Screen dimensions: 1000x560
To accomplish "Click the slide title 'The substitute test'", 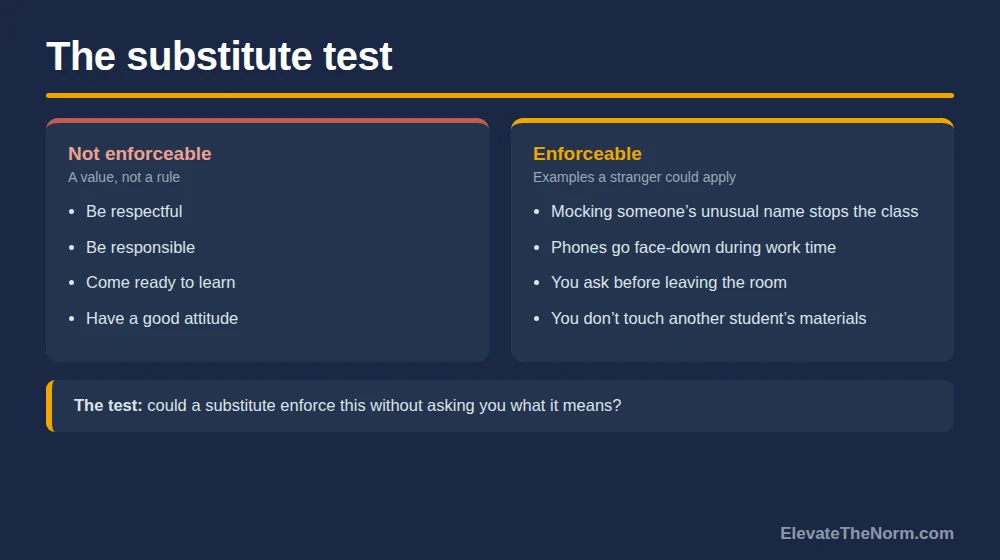I will tap(219, 56).
